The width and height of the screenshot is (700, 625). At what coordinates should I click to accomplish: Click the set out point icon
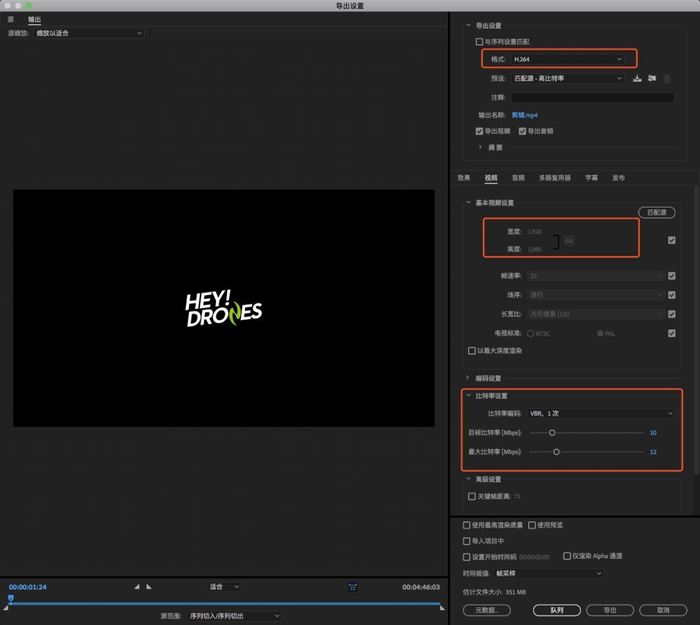(x=149, y=587)
